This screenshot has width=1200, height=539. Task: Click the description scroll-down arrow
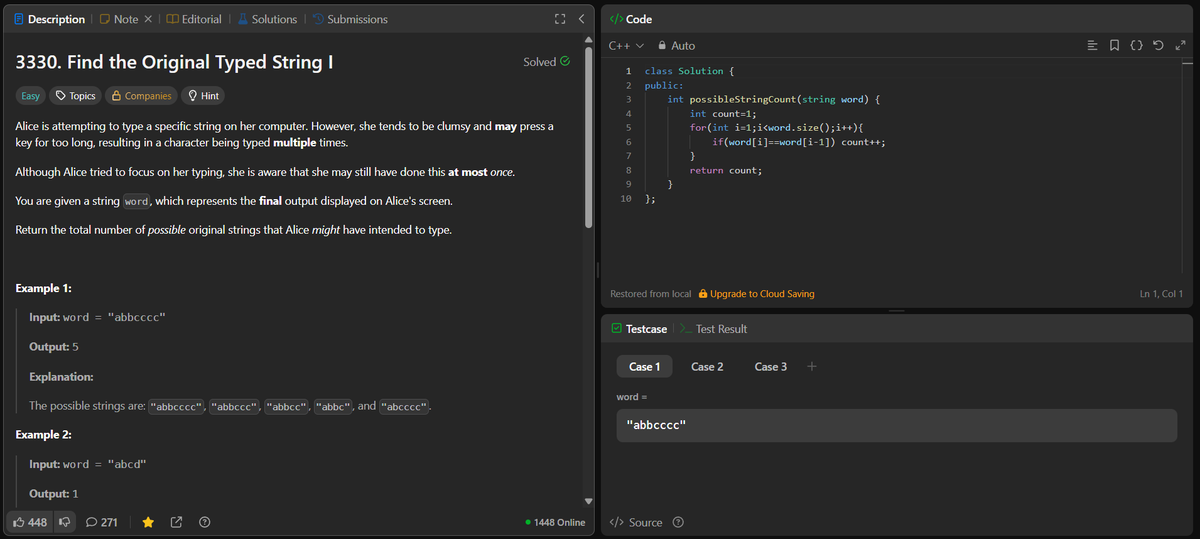pos(588,501)
